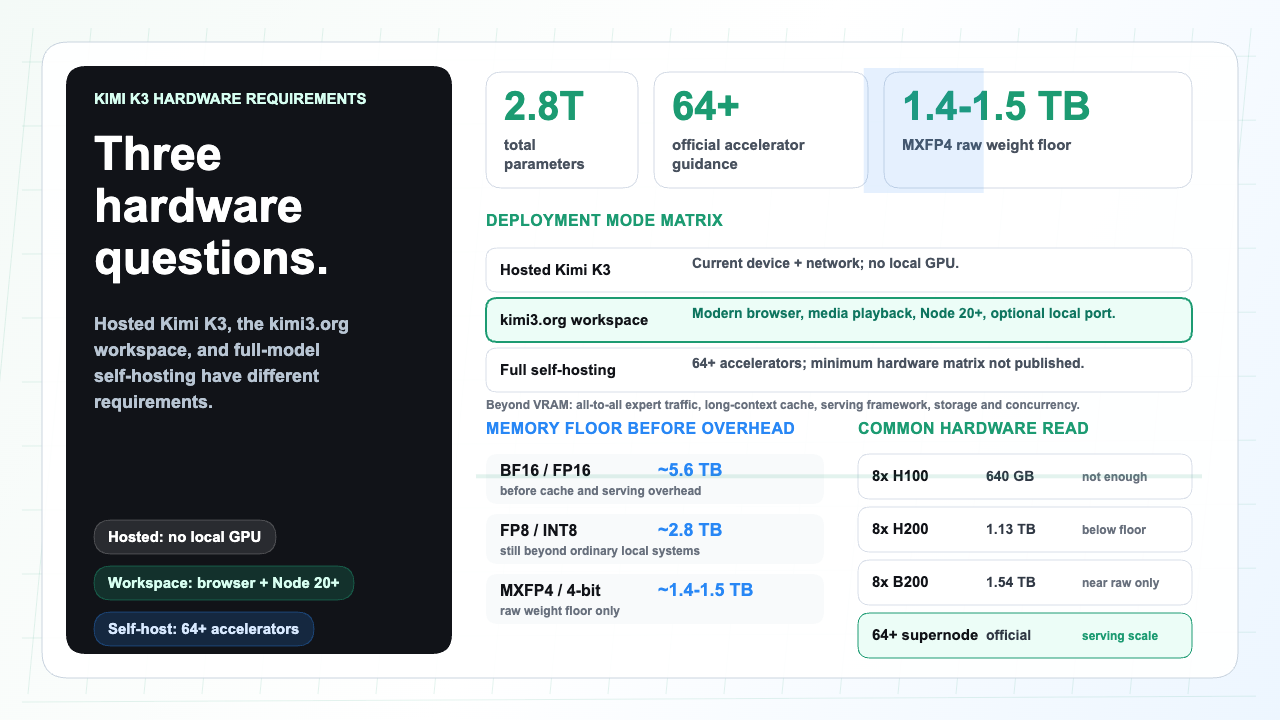The image size is (1280, 720).
Task: Click the 64+ supernode hardware row
Action: pos(1025,635)
